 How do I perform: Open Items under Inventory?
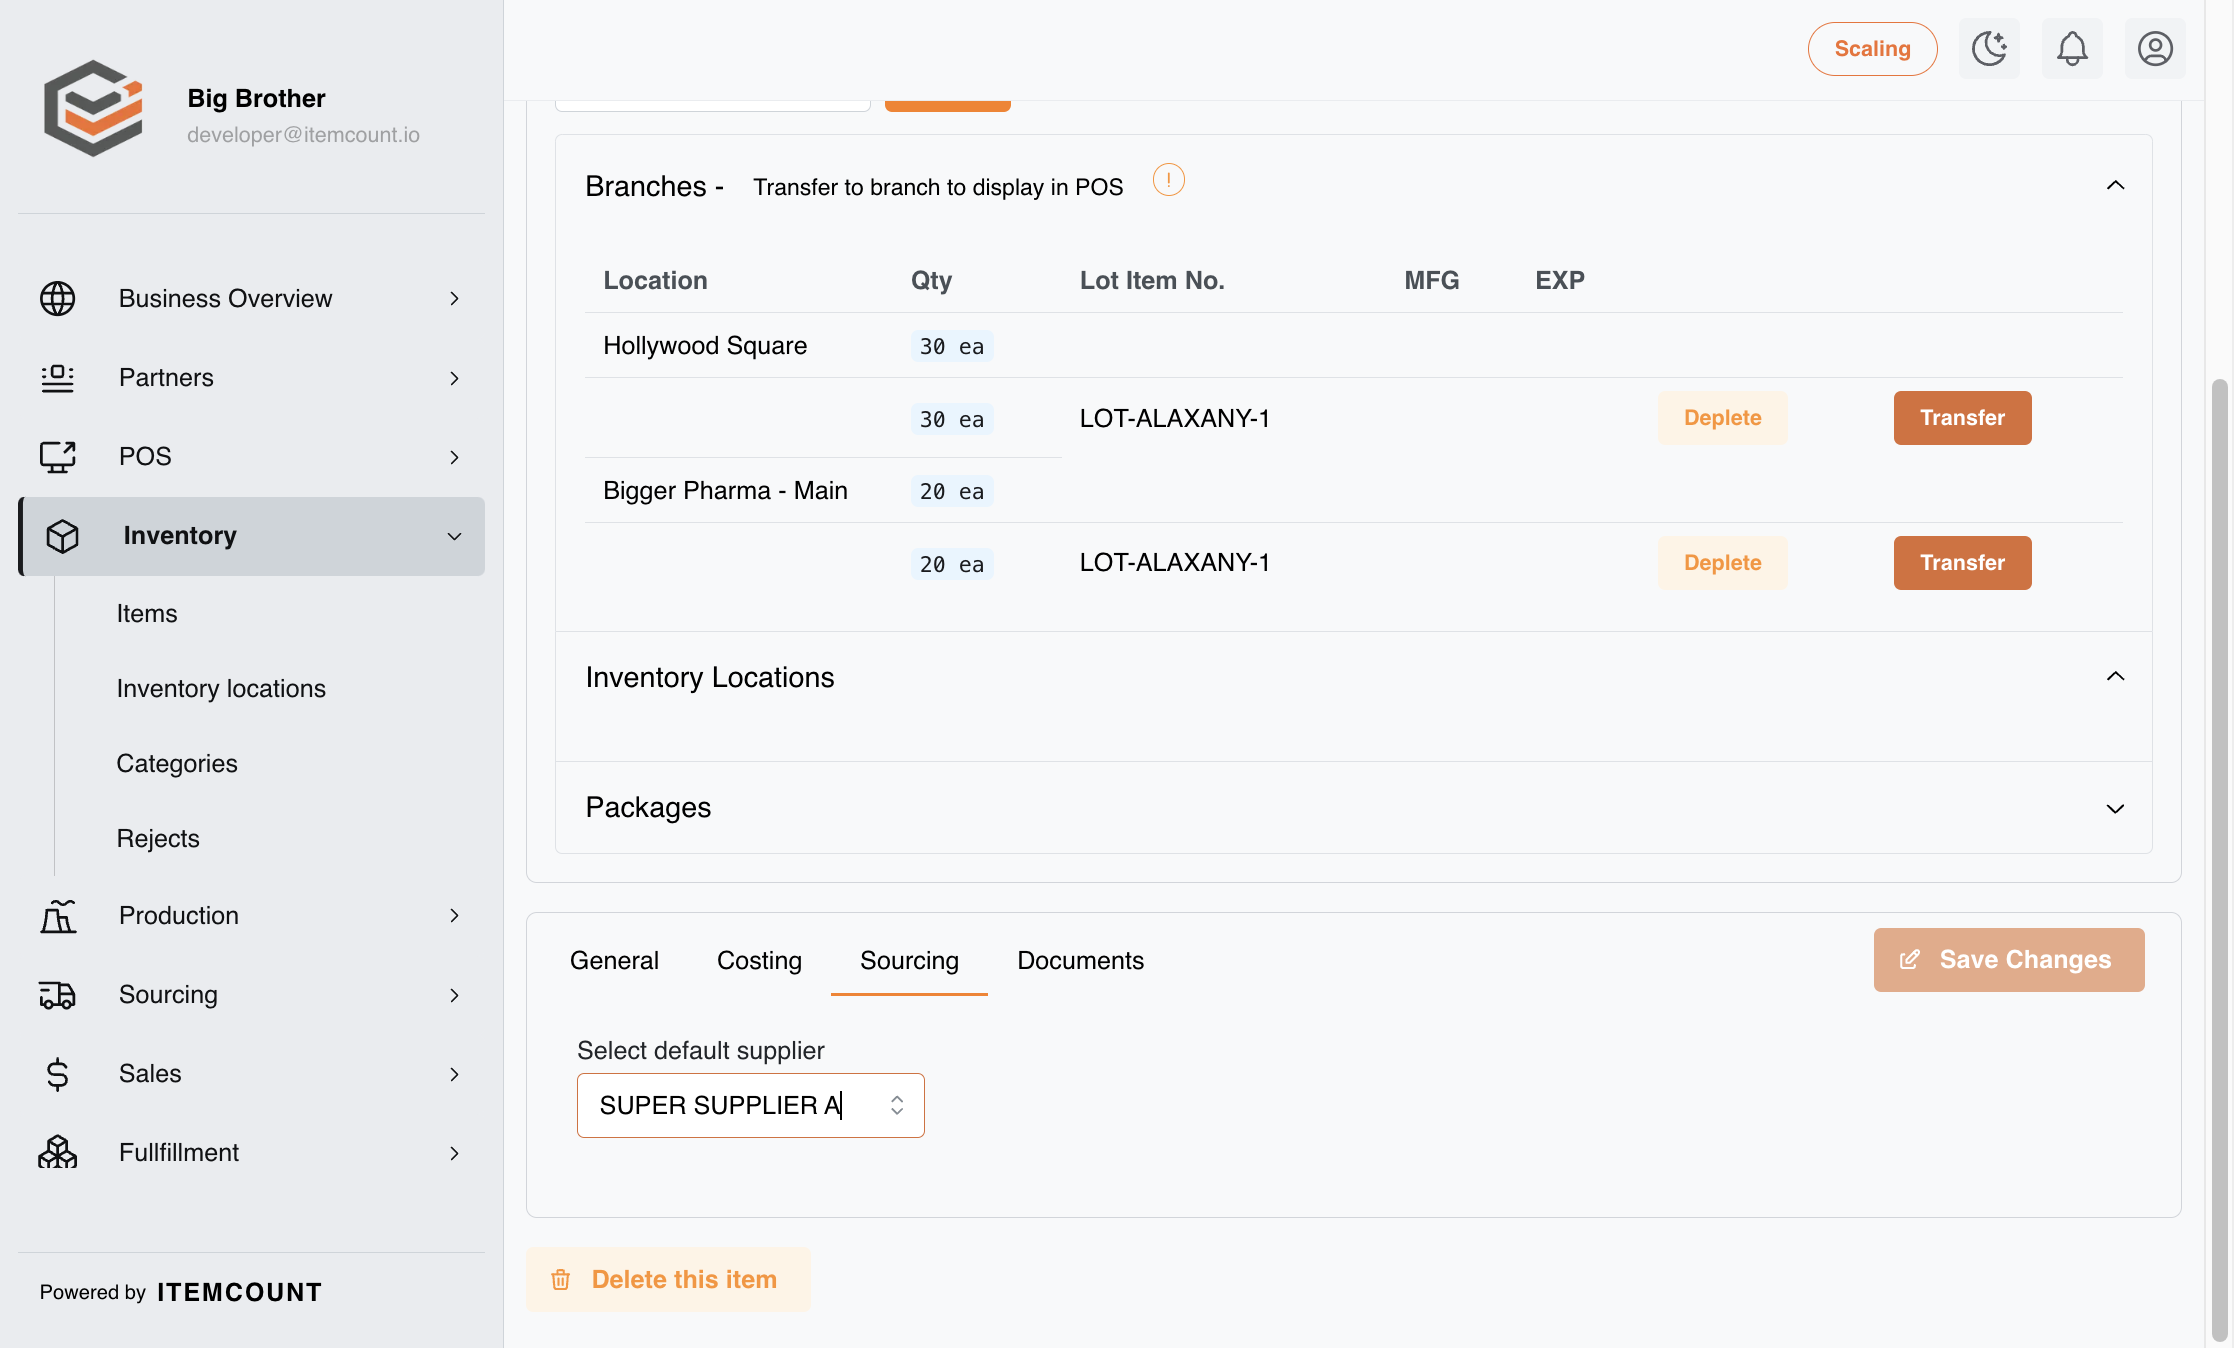(147, 613)
